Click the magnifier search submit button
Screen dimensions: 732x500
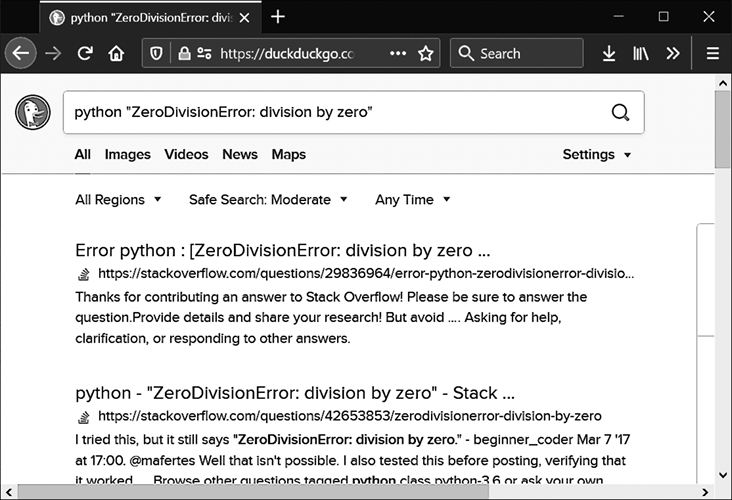(621, 113)
